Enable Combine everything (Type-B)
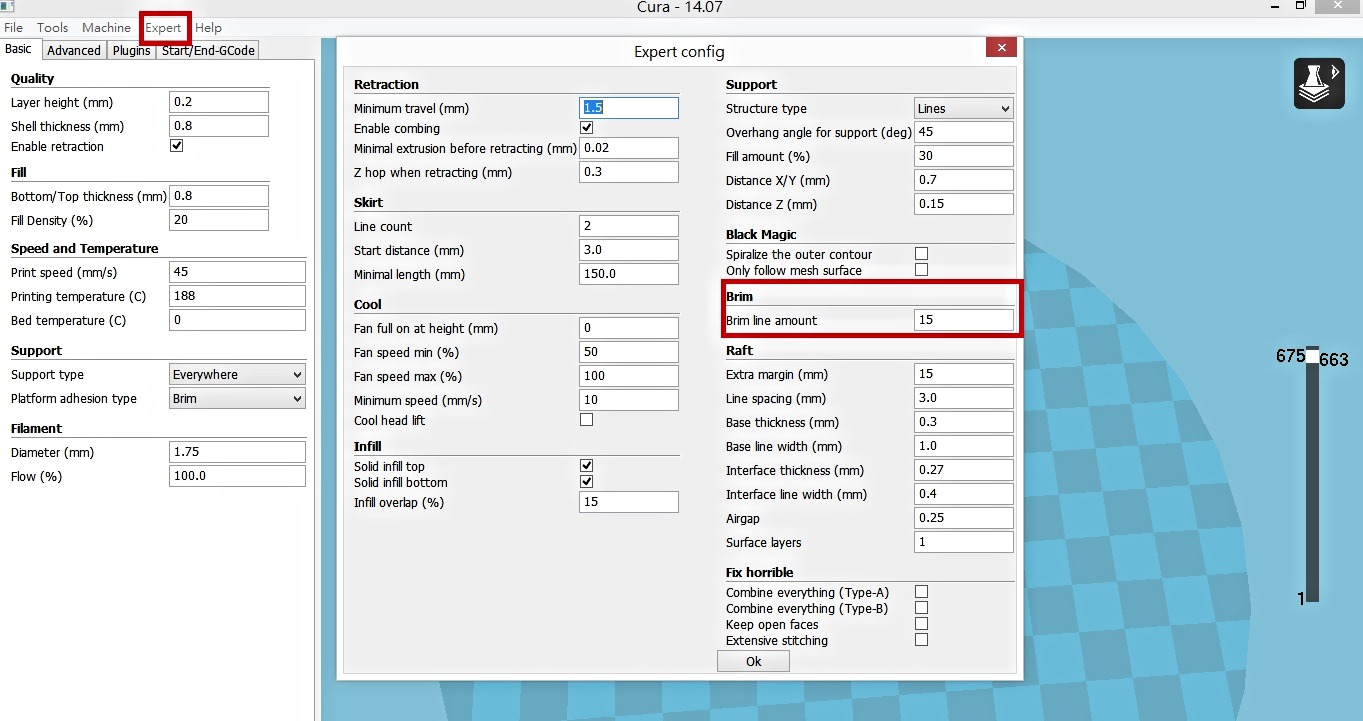This screenshot has width=1363, height=721. pyautogui.click(x=922, y=608)
